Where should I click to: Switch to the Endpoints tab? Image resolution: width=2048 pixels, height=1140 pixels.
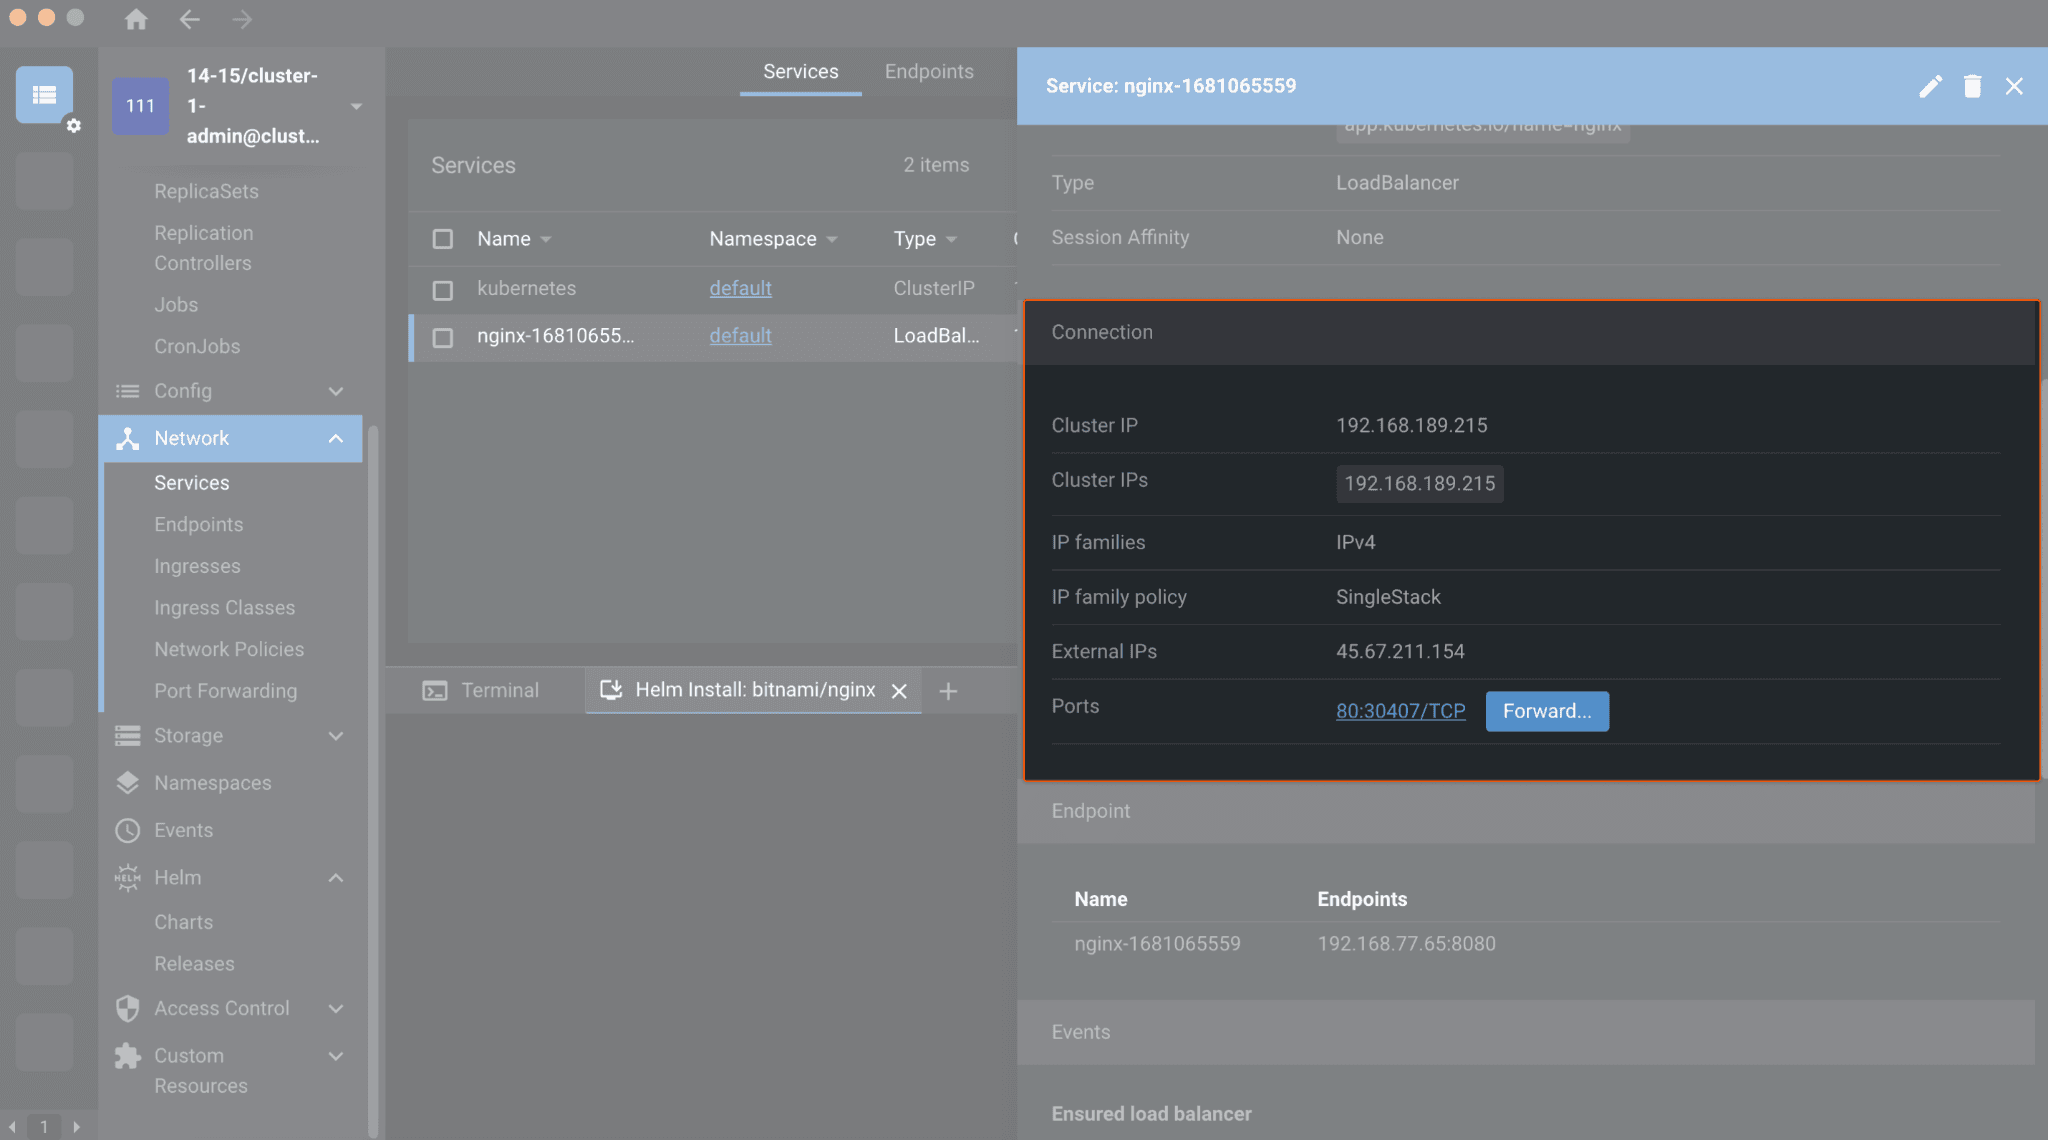click(x=929, y=72)
